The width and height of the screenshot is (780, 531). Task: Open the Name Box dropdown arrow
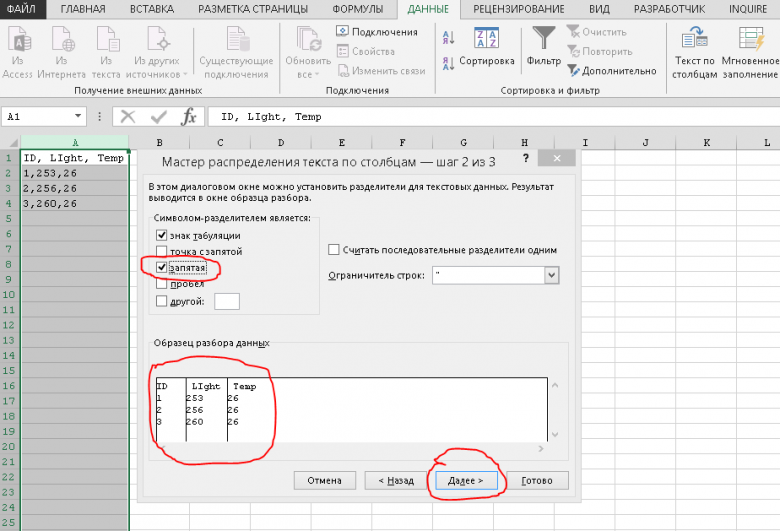(78, 116)
